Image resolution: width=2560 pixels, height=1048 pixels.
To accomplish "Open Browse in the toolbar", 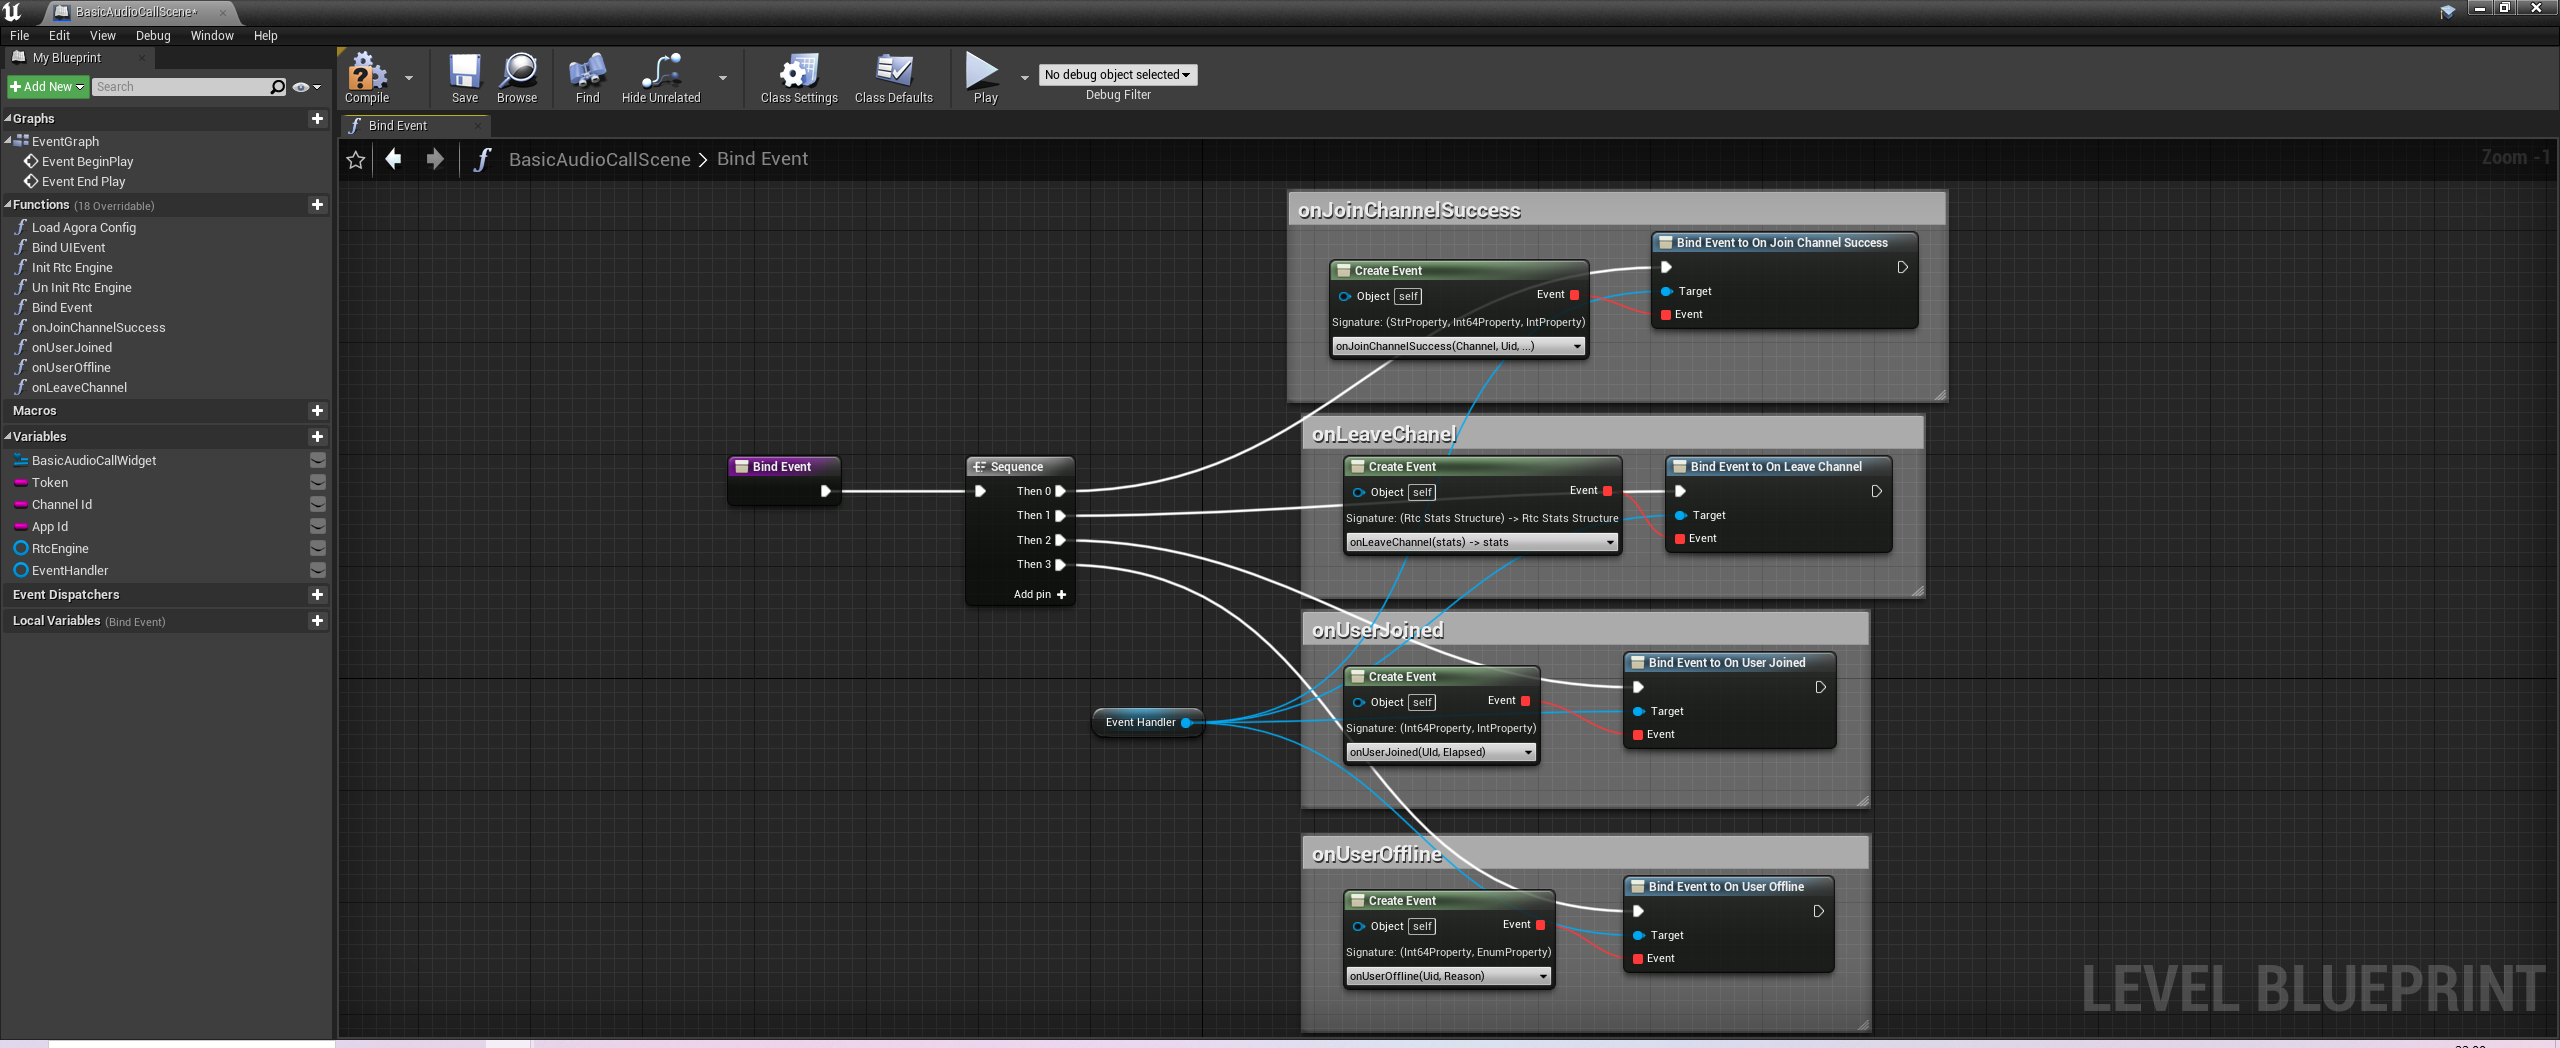I will [x=517, y=73].
